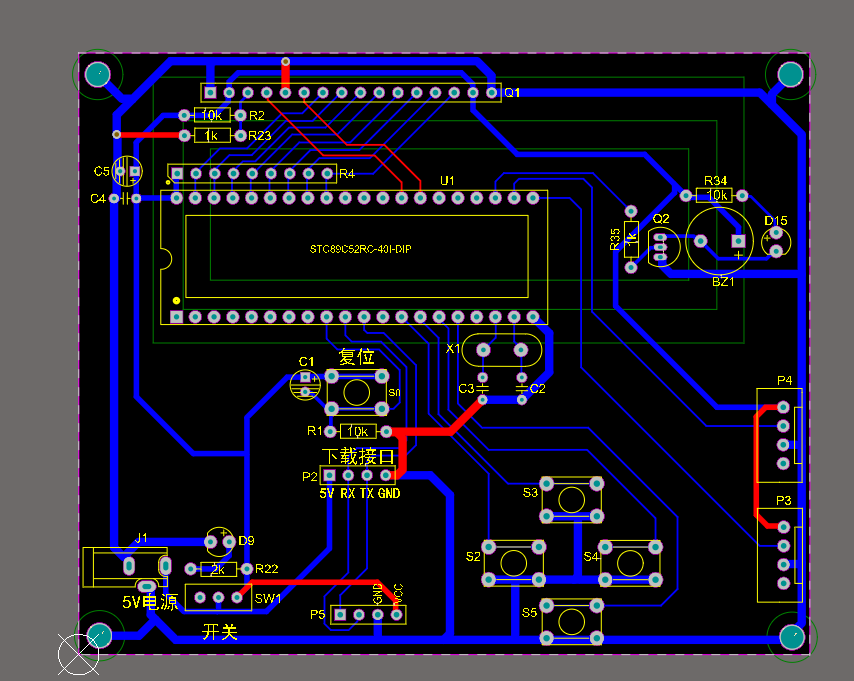Click the J1 designator label
Viewport: 854px width, 681px height.
coord(141,538)
